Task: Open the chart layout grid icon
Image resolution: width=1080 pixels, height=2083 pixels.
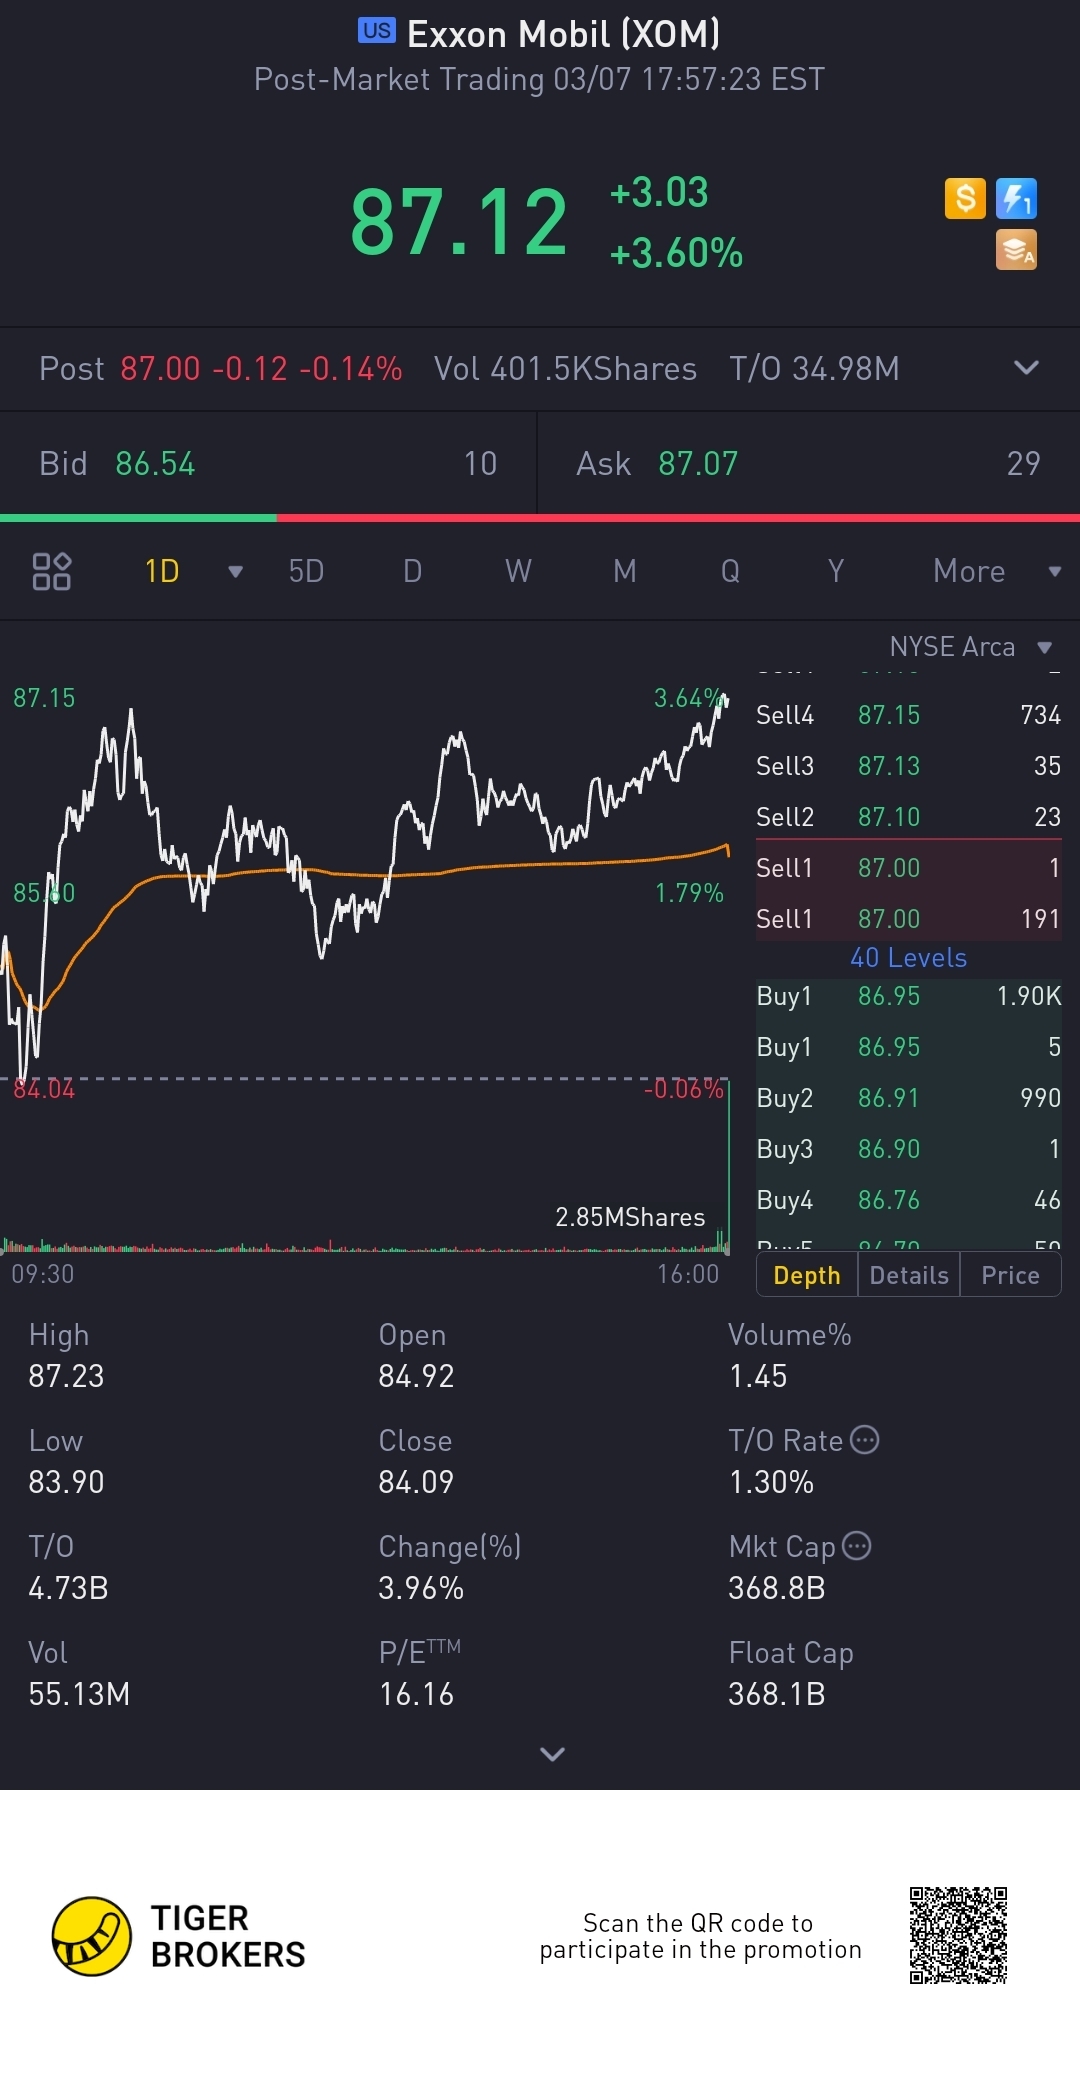Action: pyautogui.click(x=51, y=571)
